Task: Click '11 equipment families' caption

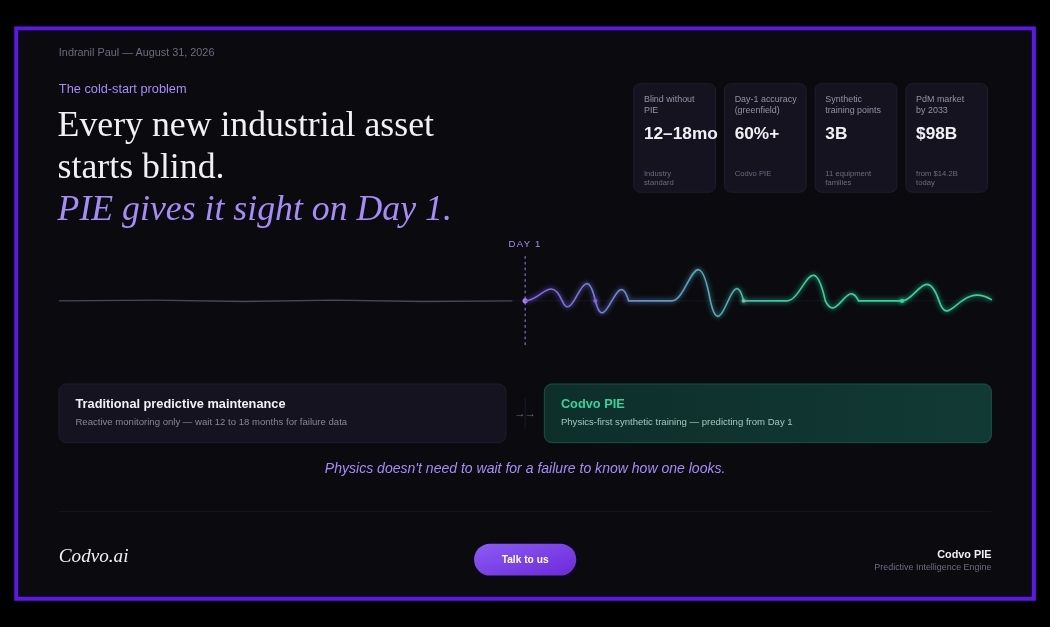Action: 848,178
